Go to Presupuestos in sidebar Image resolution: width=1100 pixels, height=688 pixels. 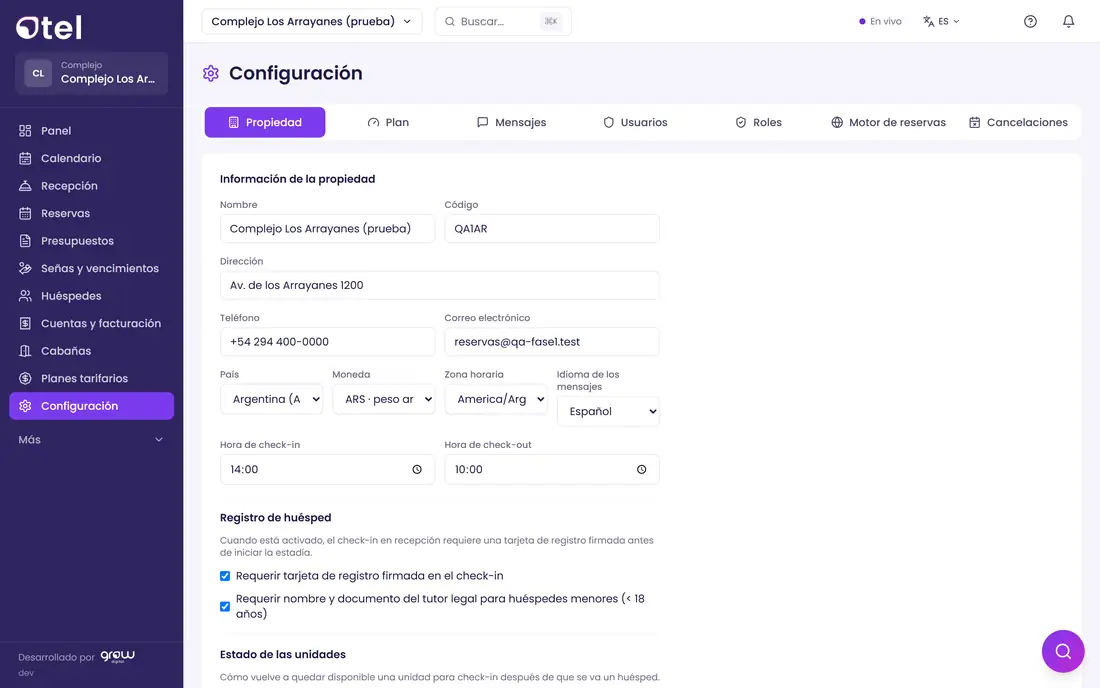coord(91,241)
